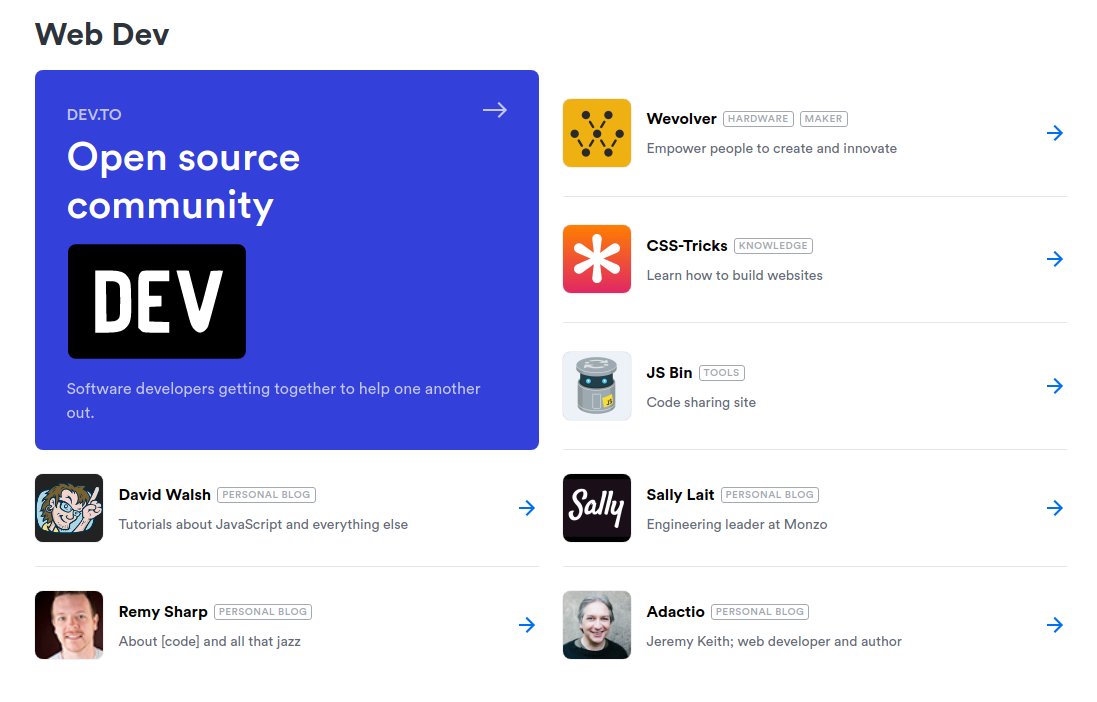Click the KNOWLEDGE tag on CSS-Tricks

point(773,246)
